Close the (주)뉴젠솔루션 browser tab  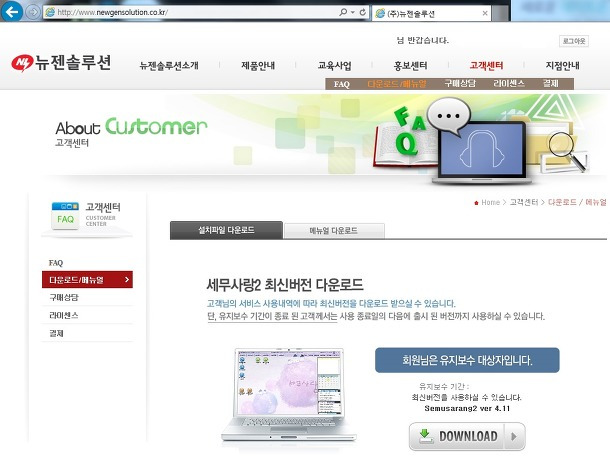pyautogui.click(x=485, y=13)
